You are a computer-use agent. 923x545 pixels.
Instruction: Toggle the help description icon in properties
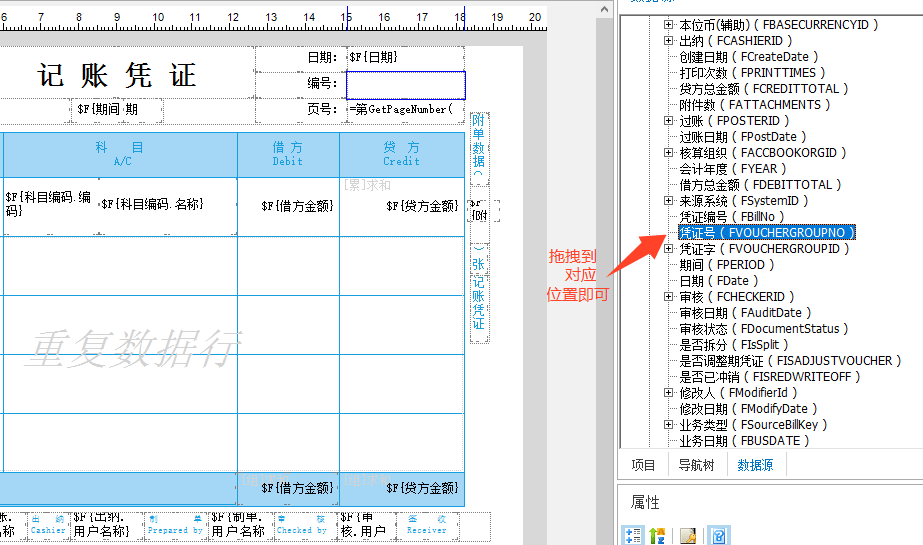(719, 535)
